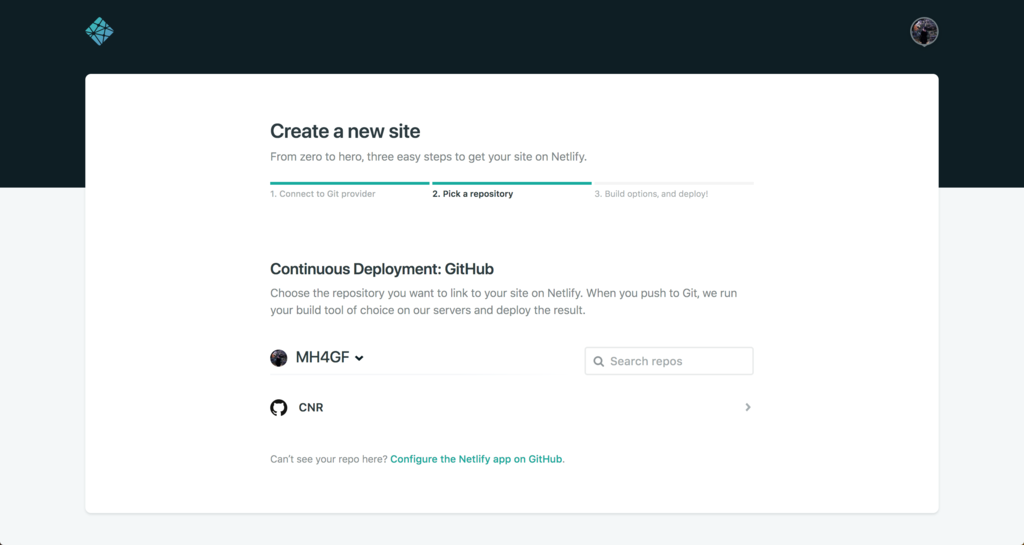The width and height of the screenshot is (1024, 545).
Task: Click the Netlify diamond logo
Action: (99, 31)
